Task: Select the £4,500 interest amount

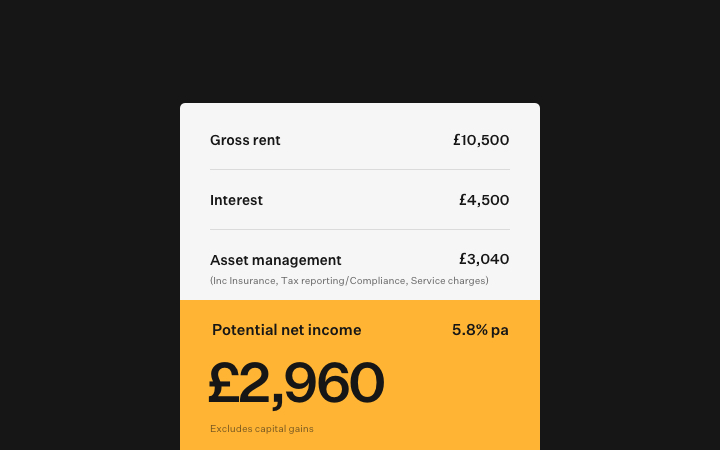Action: tap(484, 200)
